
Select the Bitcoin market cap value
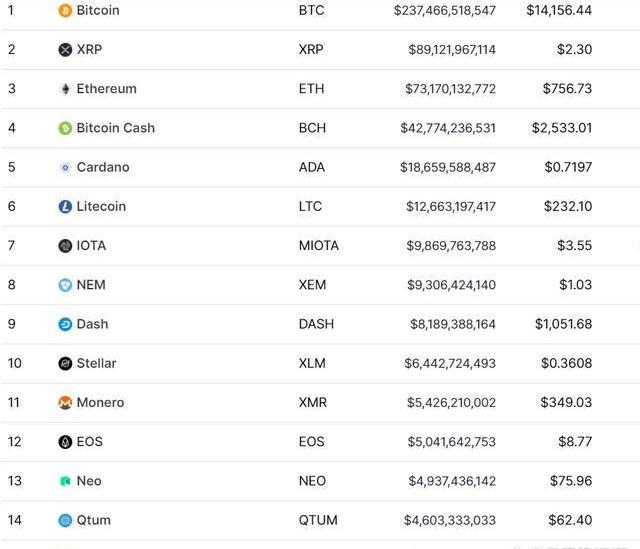[445, 10]
